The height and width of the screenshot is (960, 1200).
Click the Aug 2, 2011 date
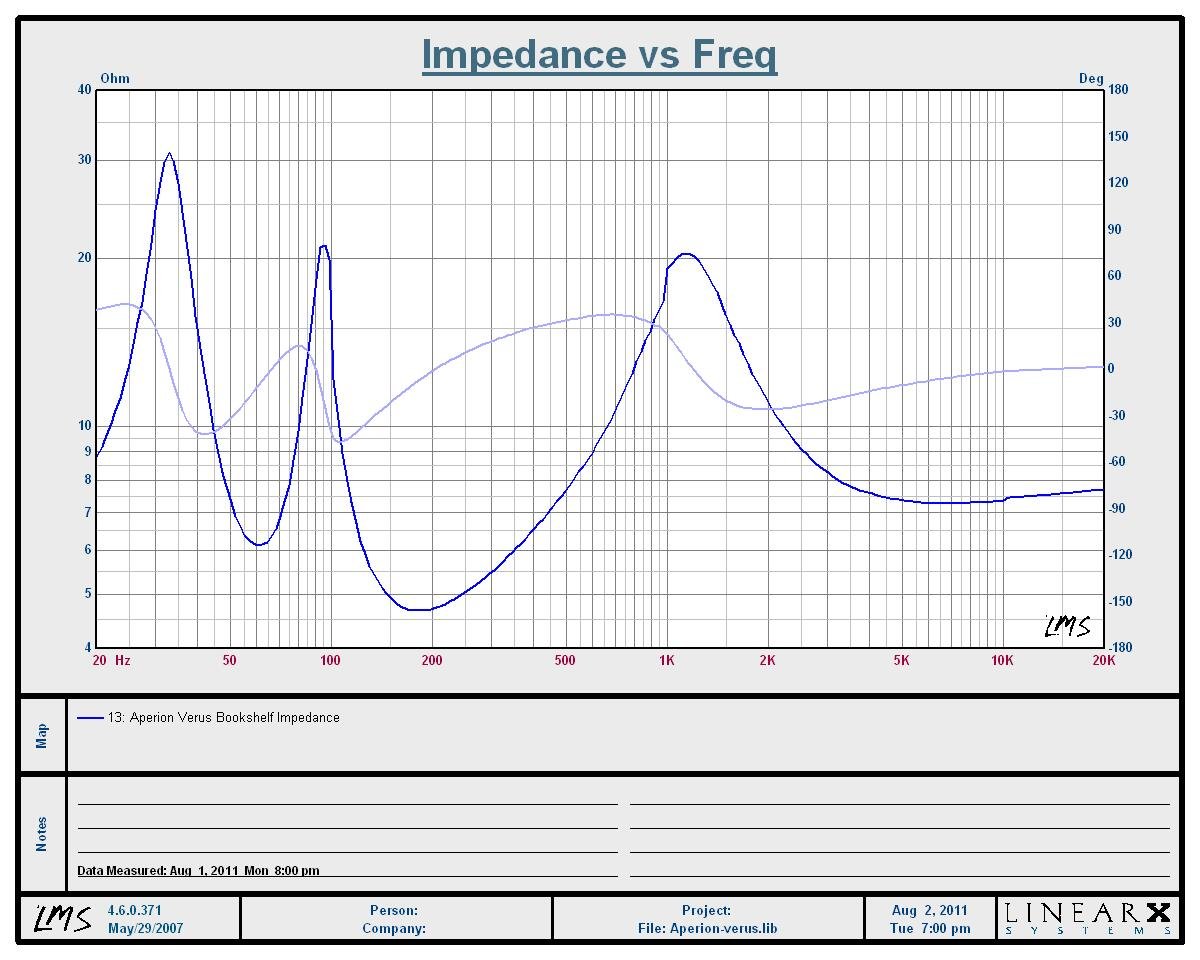930,910
